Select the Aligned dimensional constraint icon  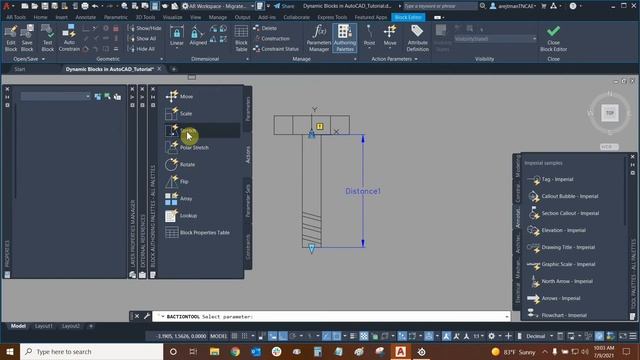click(198, 36)
